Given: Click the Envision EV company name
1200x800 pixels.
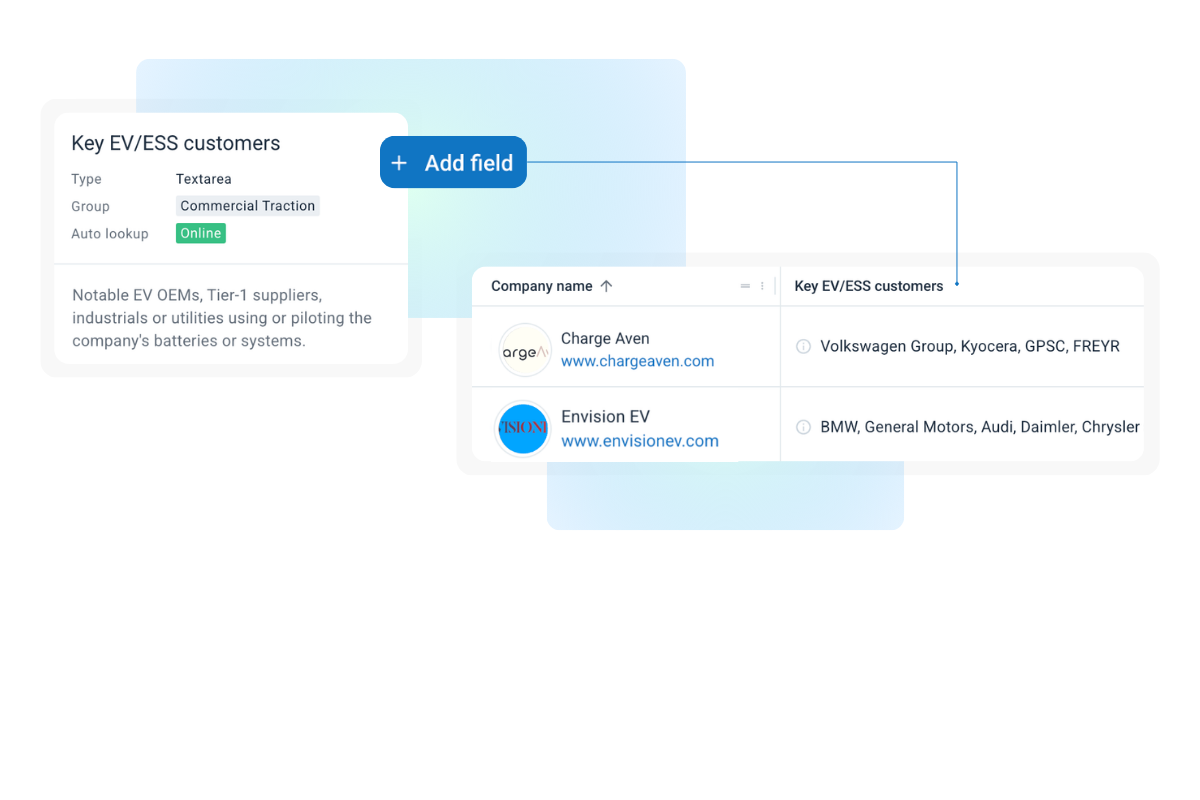Looking at the screenshot, I should click(605, 417).
